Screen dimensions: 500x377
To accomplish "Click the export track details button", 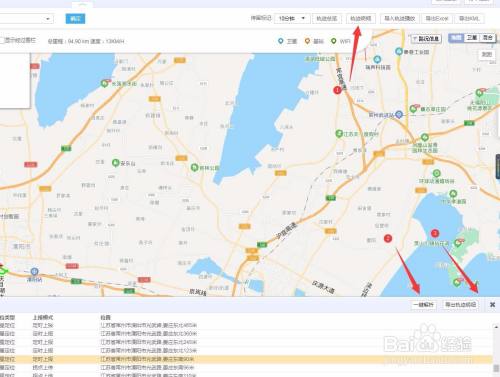I will pos(460,305).
